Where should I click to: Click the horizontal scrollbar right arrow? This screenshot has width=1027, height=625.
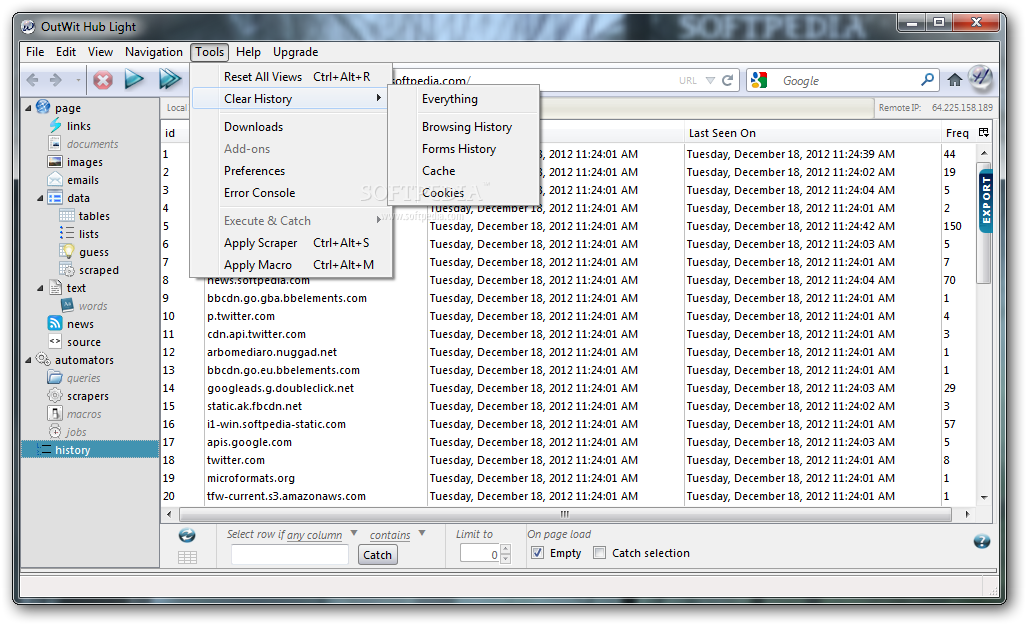tap(967, 514)
